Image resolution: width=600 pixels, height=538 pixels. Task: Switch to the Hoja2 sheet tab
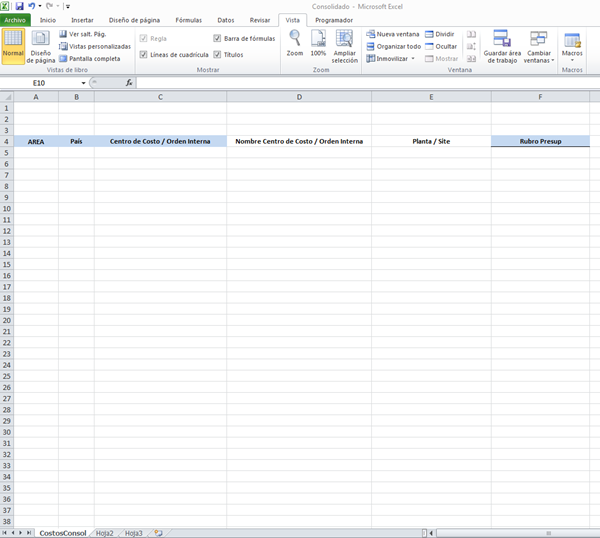(x=104, y=533)
